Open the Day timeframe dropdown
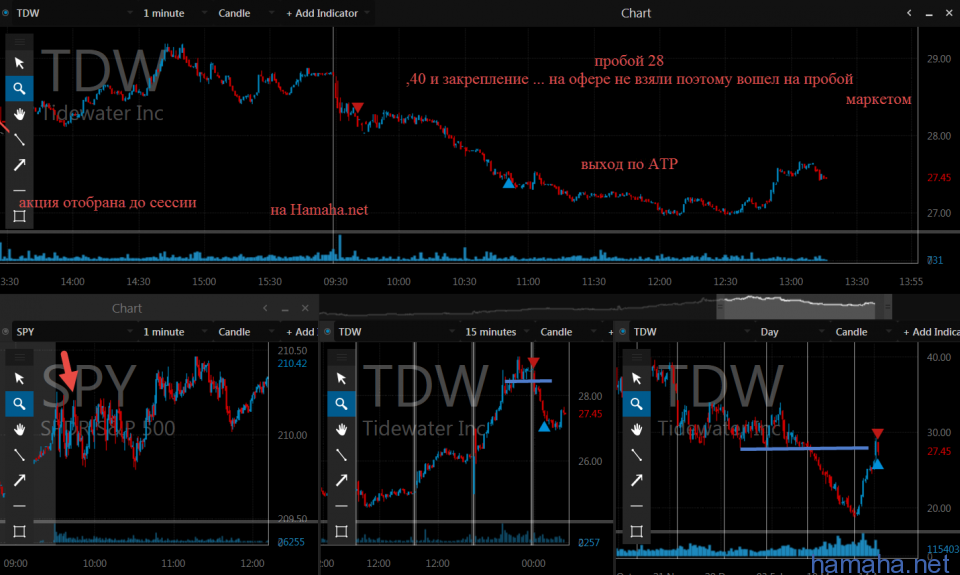 [790, 332]
